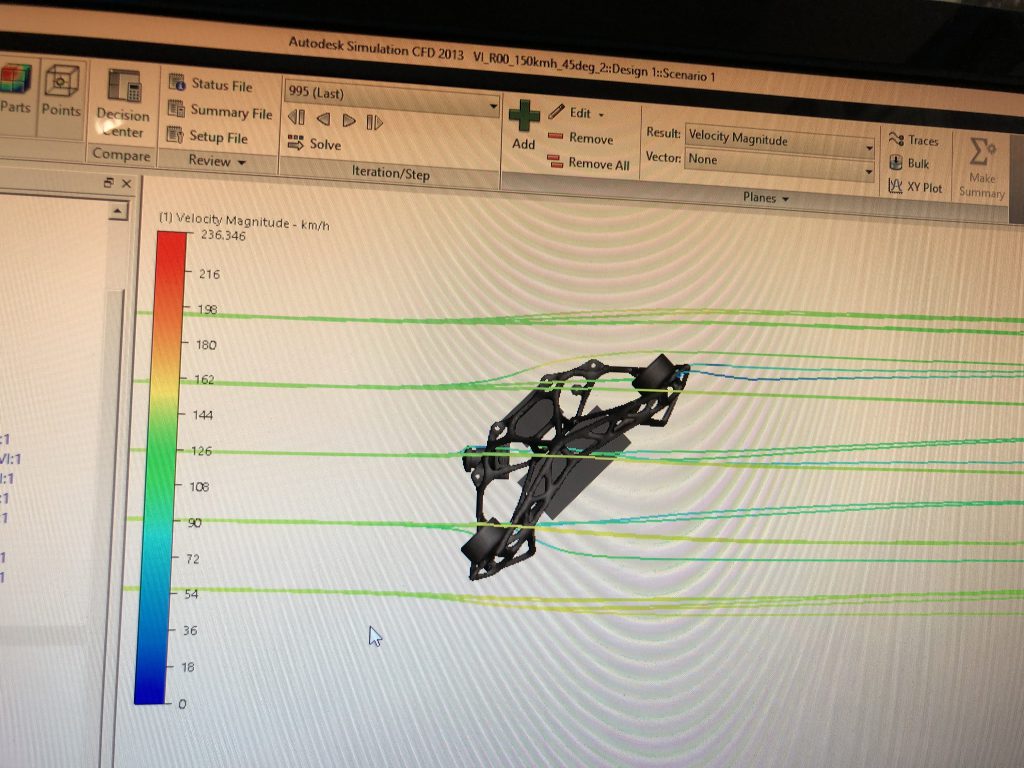Open the Summary File
Viewport: 1024px width, 768px height.
click(220, 111)
